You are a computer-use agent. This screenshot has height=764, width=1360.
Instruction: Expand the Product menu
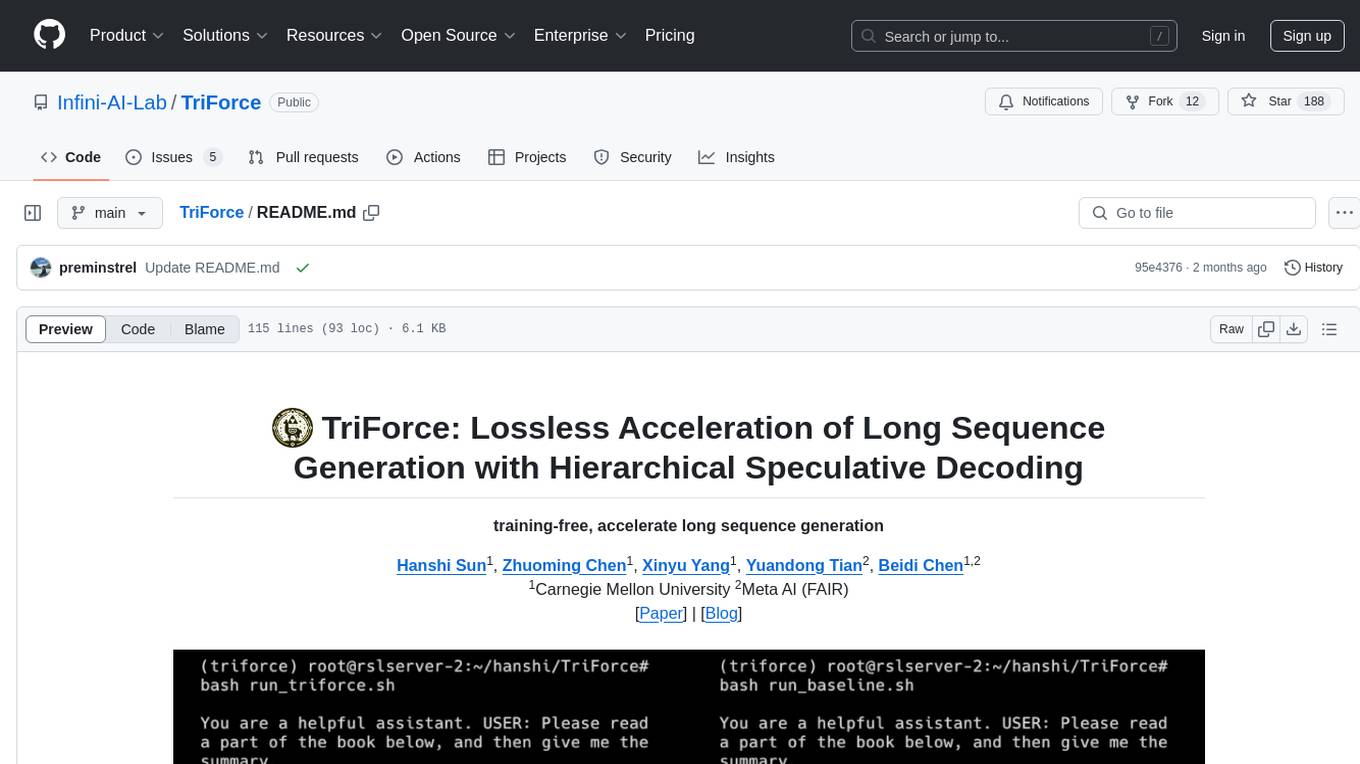point(127,35)
